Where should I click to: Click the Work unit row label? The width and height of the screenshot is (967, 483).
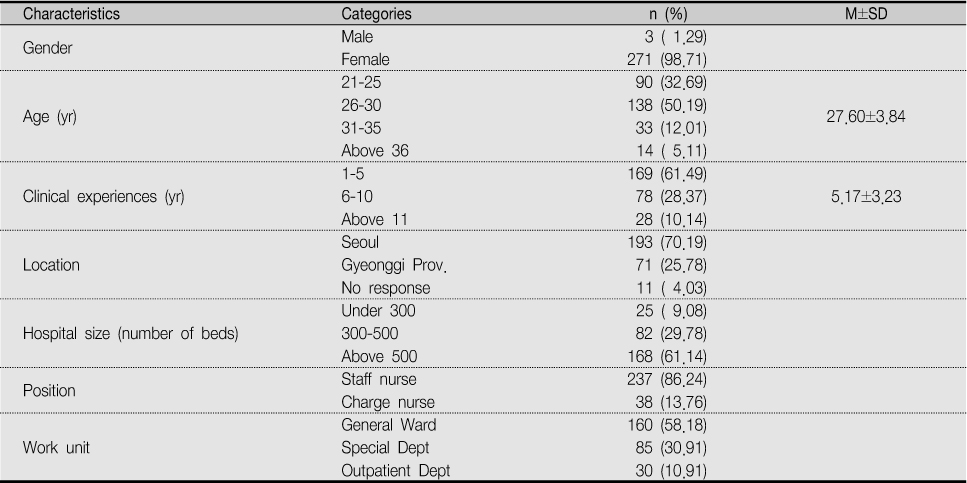(x=56, y=448)
